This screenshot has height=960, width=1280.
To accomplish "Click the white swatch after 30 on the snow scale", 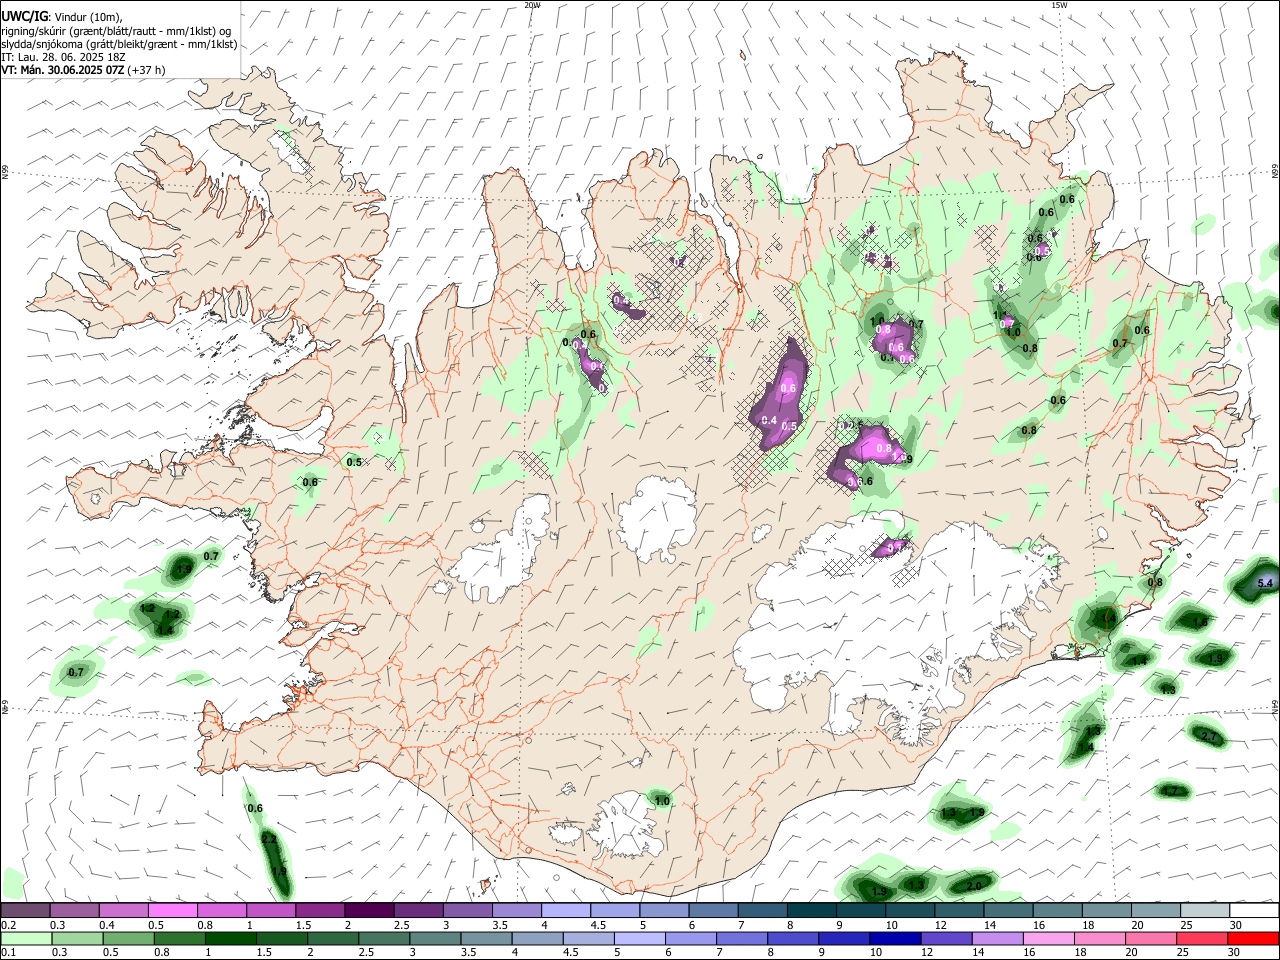I will tap(1255, 910).
